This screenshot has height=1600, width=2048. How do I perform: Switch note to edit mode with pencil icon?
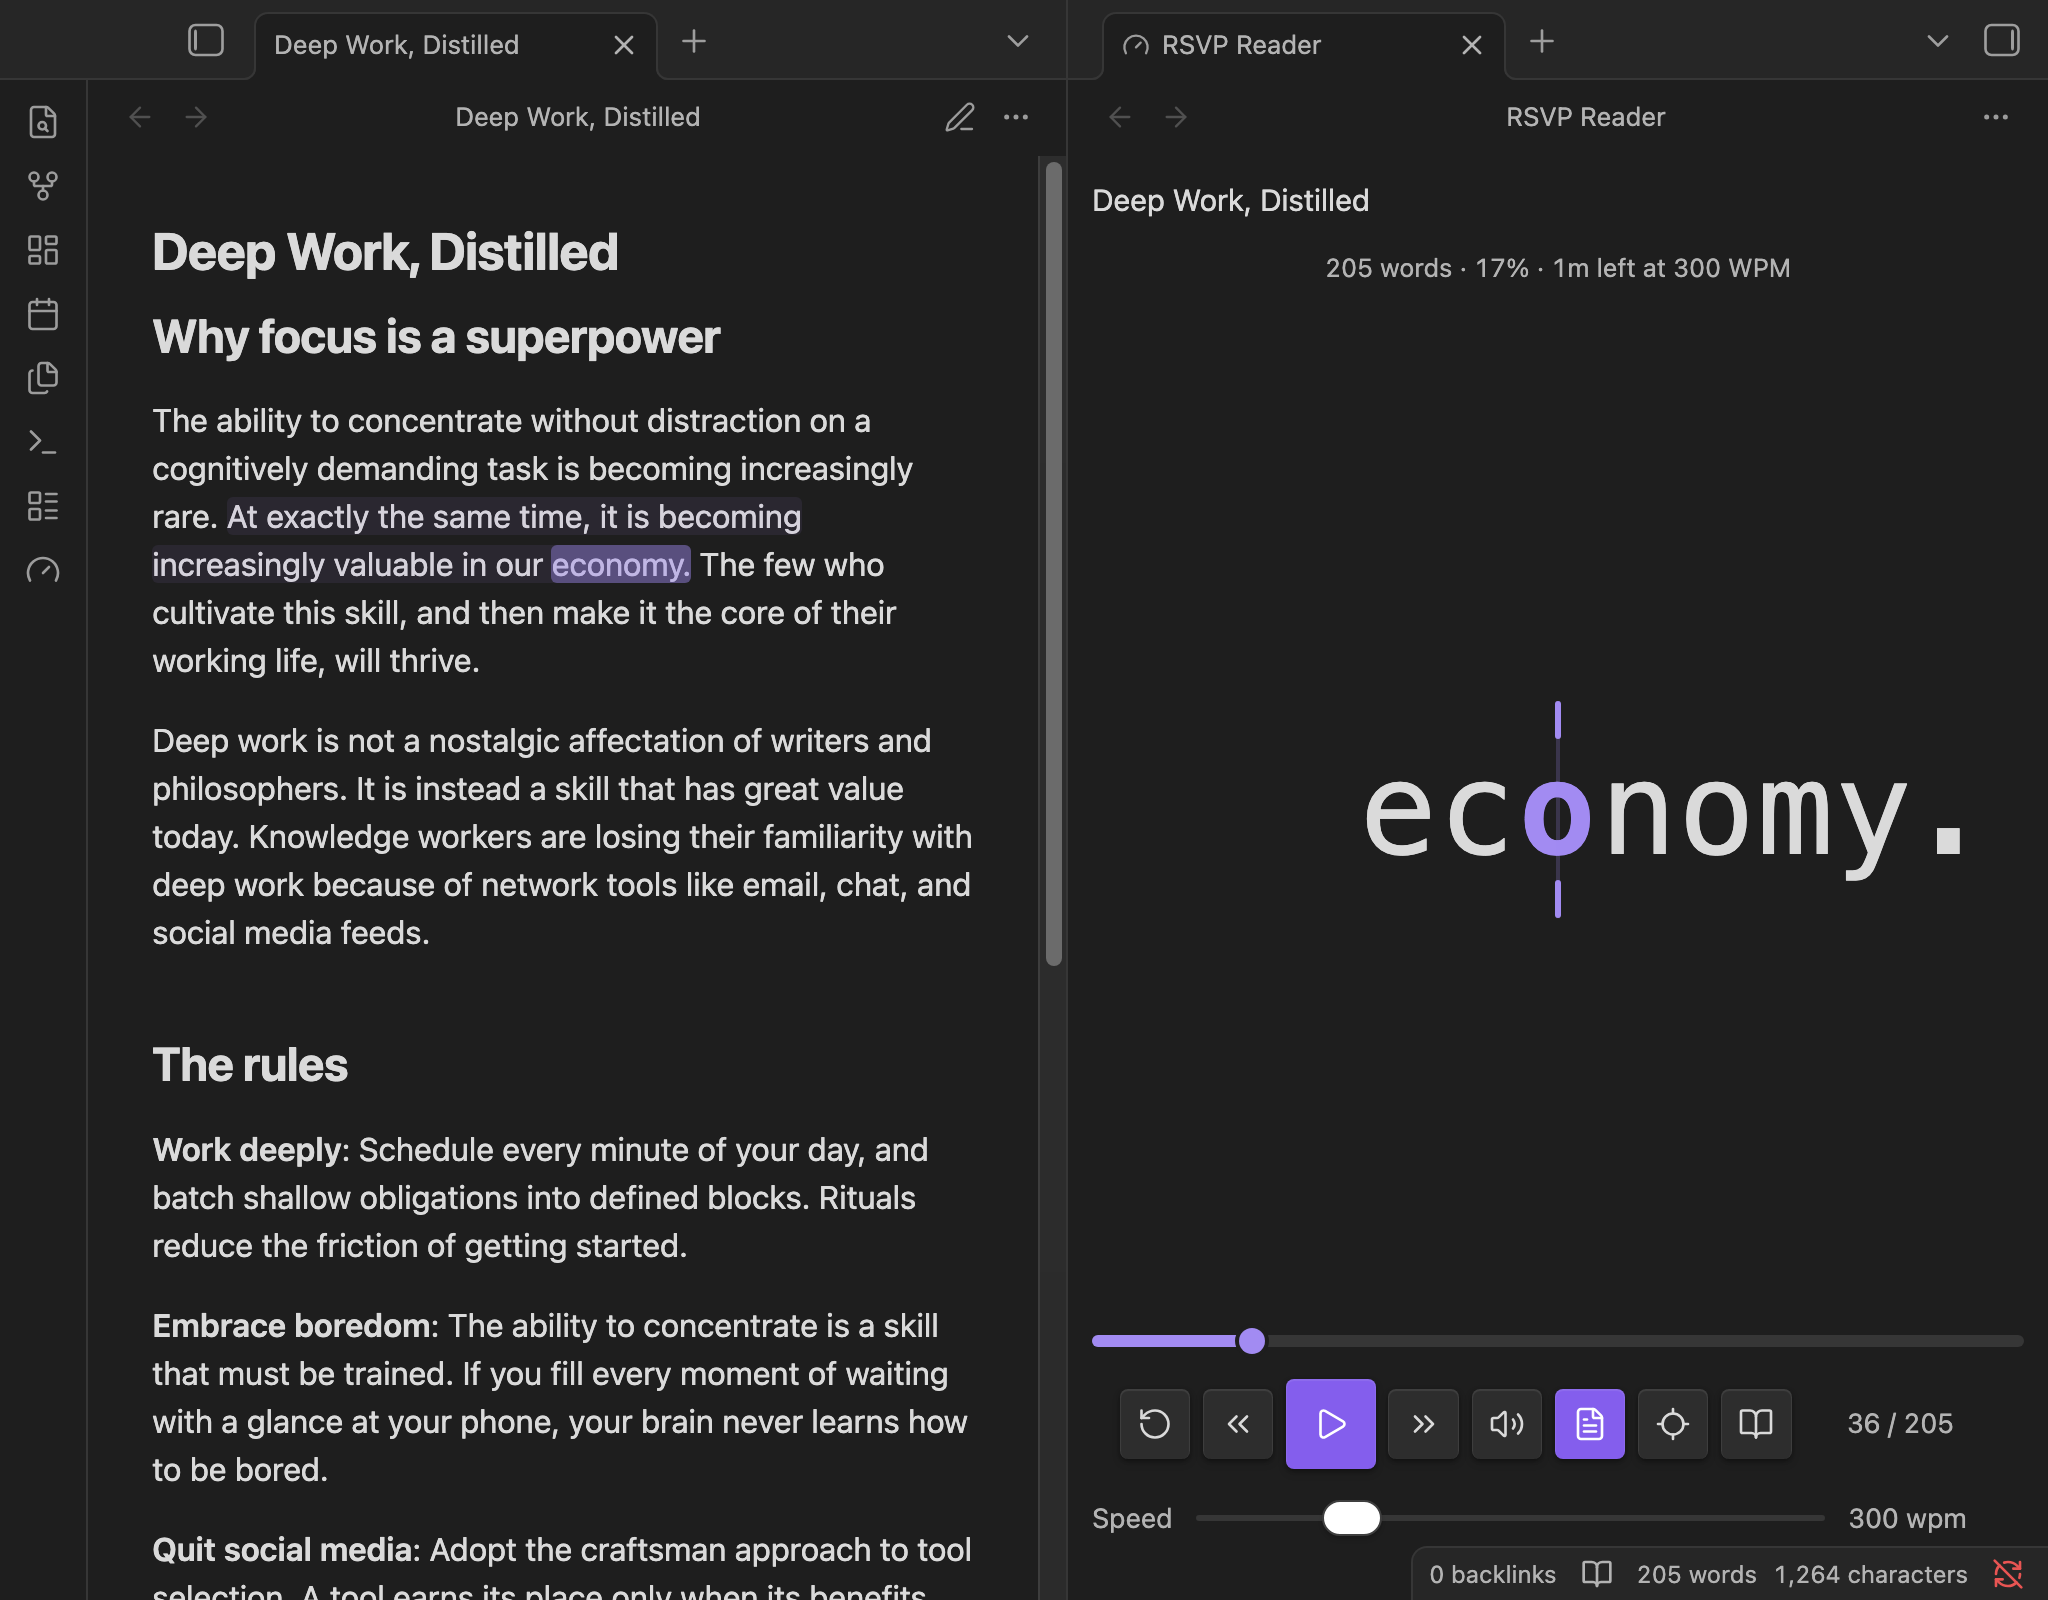point(960,117)
